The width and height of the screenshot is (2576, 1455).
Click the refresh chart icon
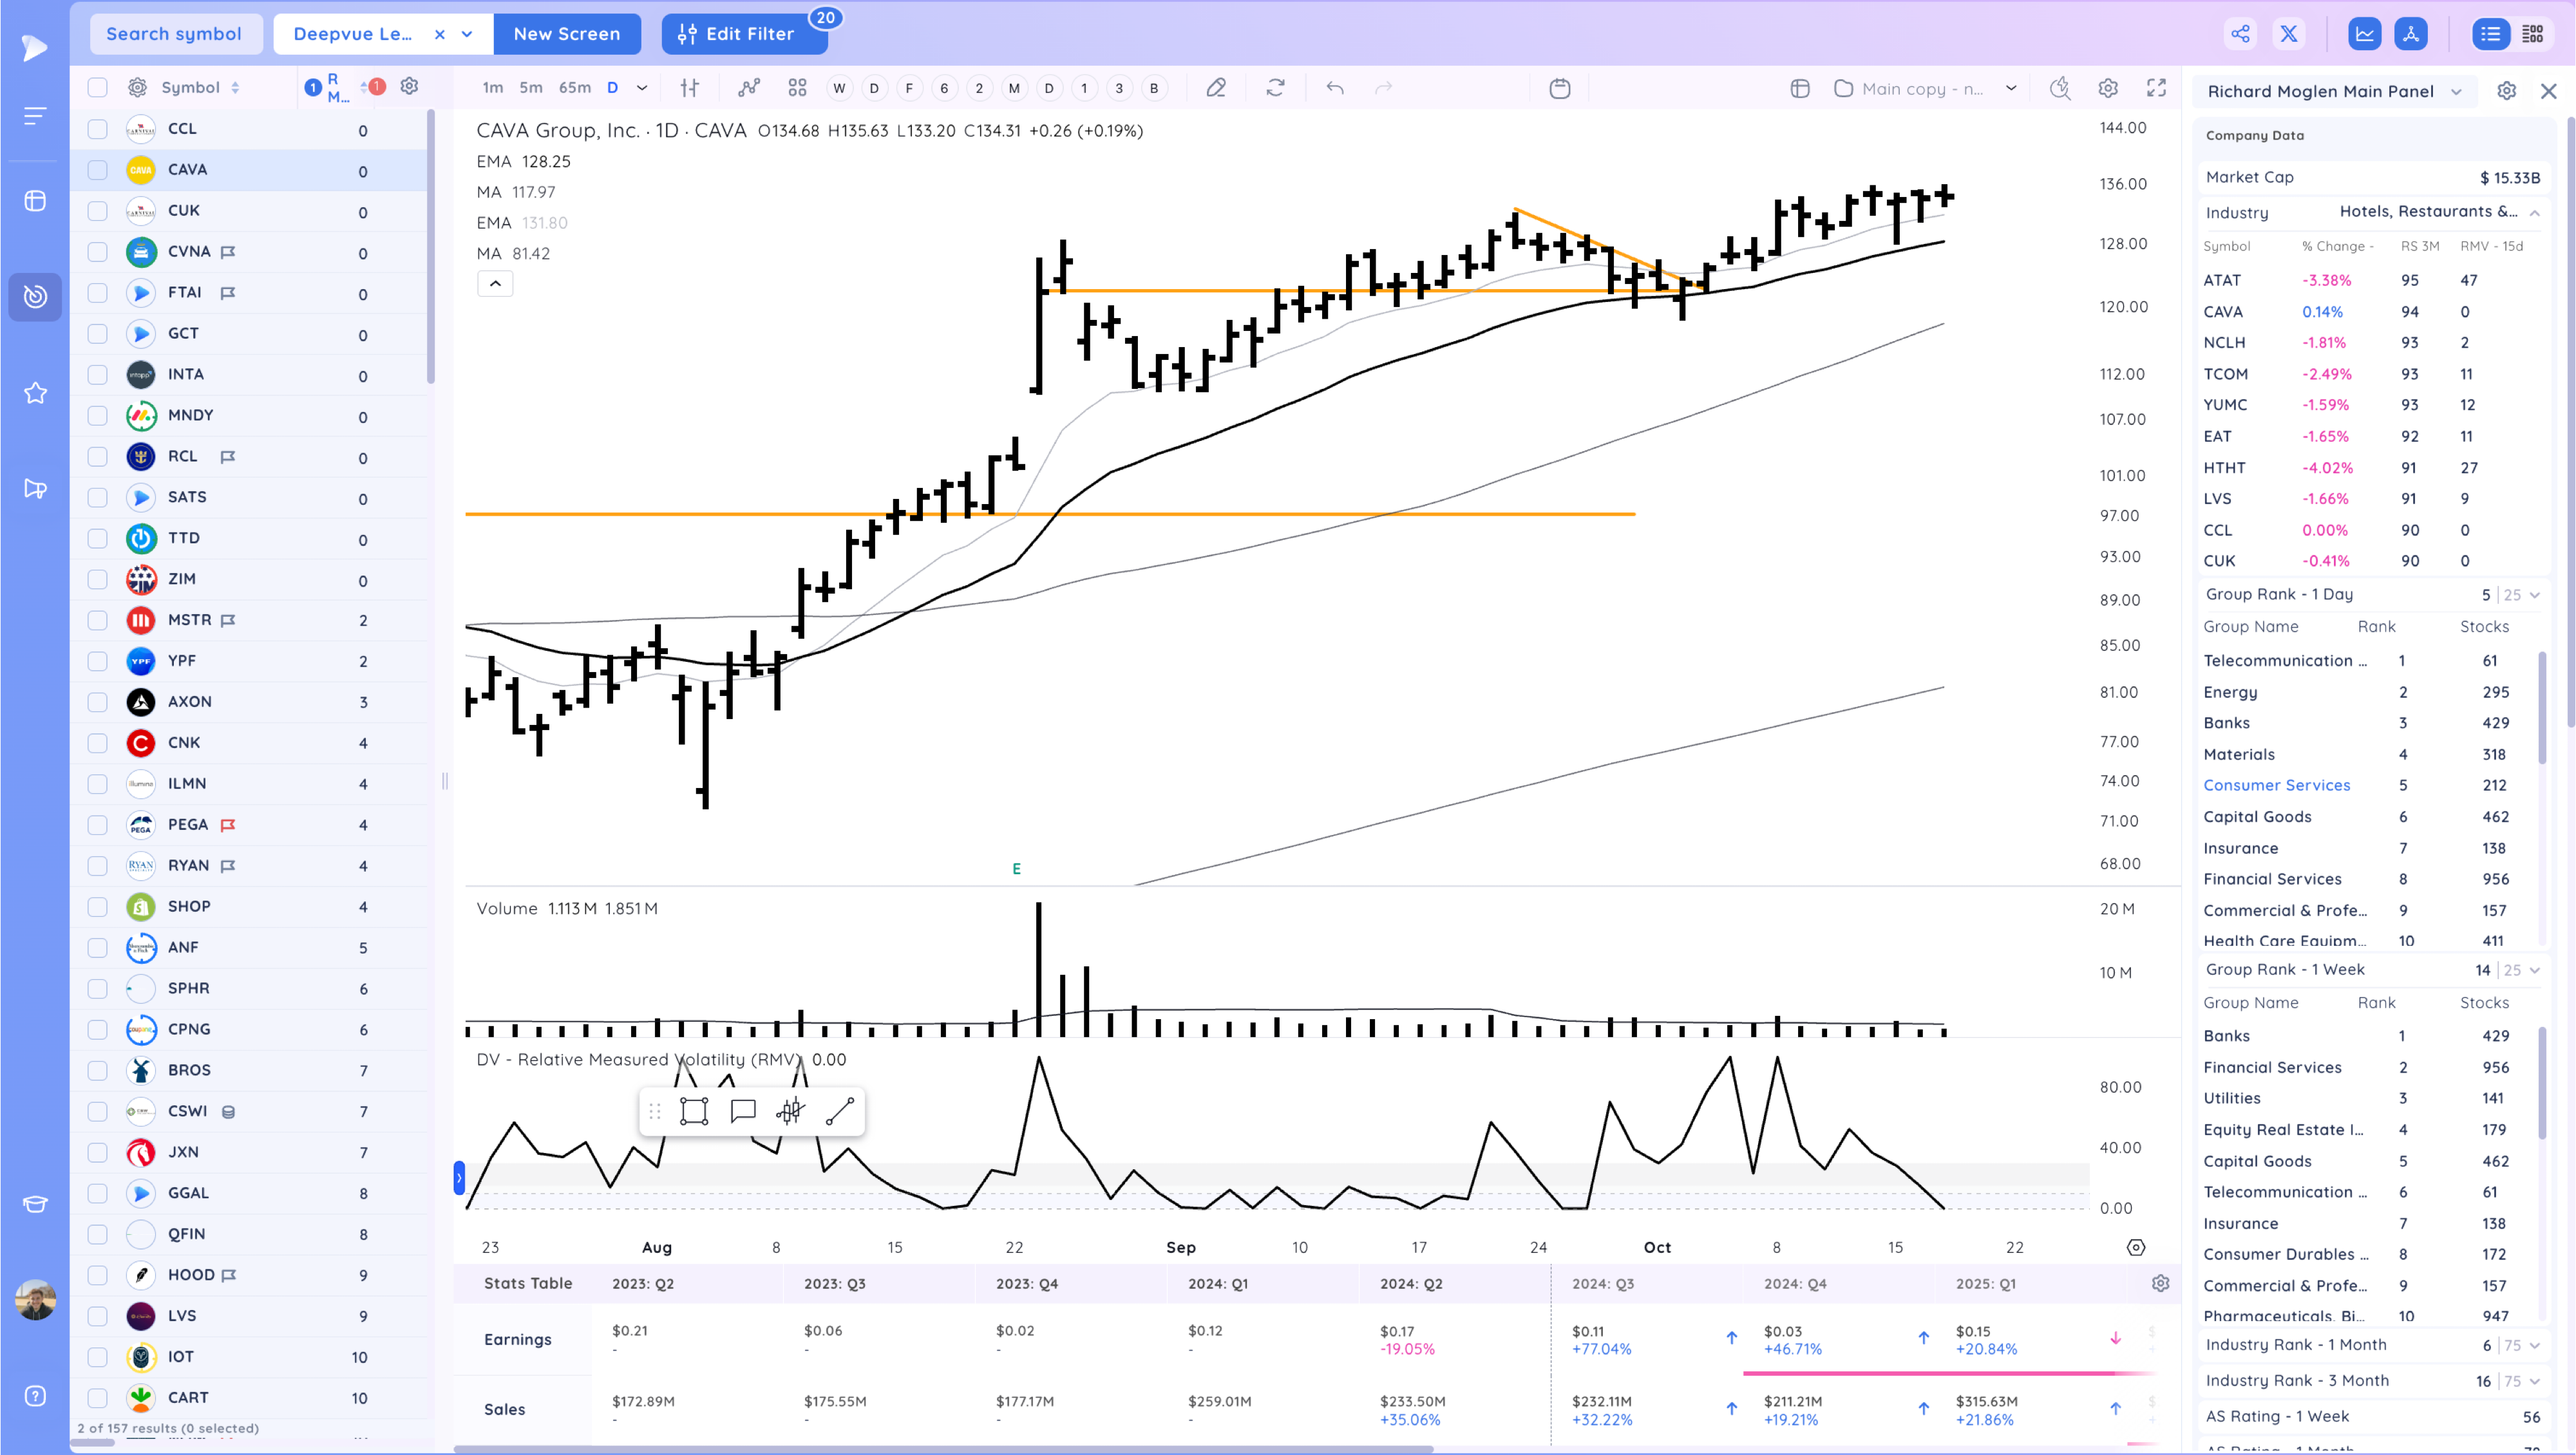pyautogui.click(x=1275, y=88)
